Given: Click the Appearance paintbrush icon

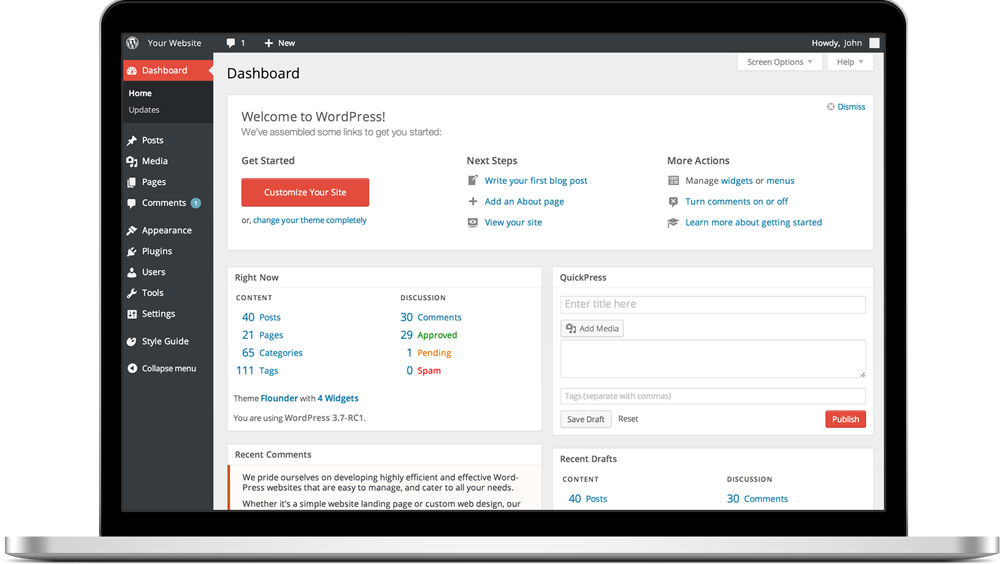Looking at the screenshot, I should (132, 230).
